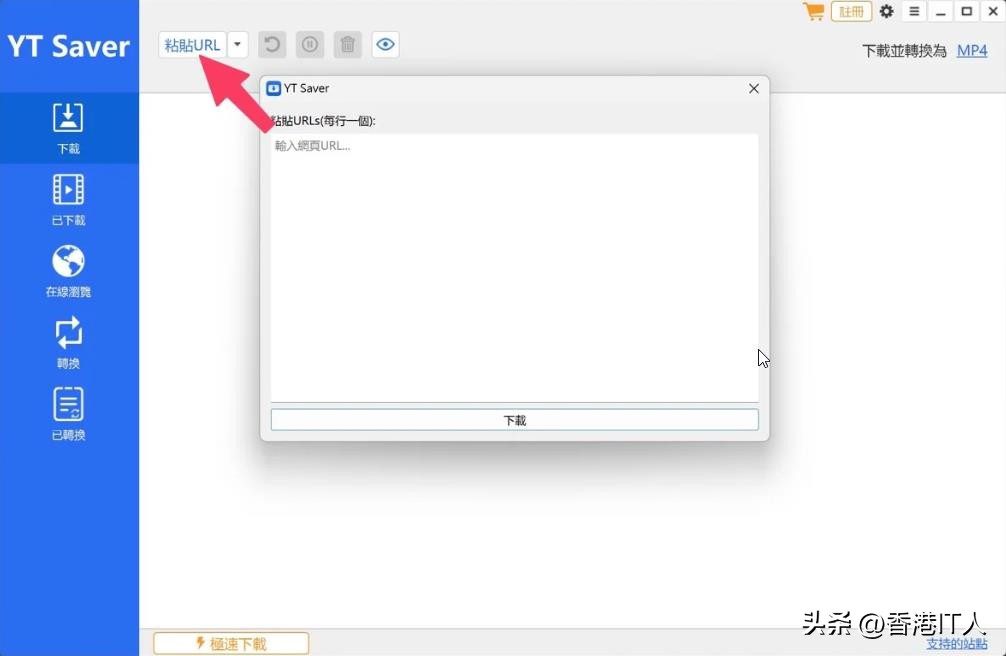The height and width of the screenshot is (656, 1006).
Task: Expand the dropdown arrow beside 粘貼URL
Action: coord(238,45)
